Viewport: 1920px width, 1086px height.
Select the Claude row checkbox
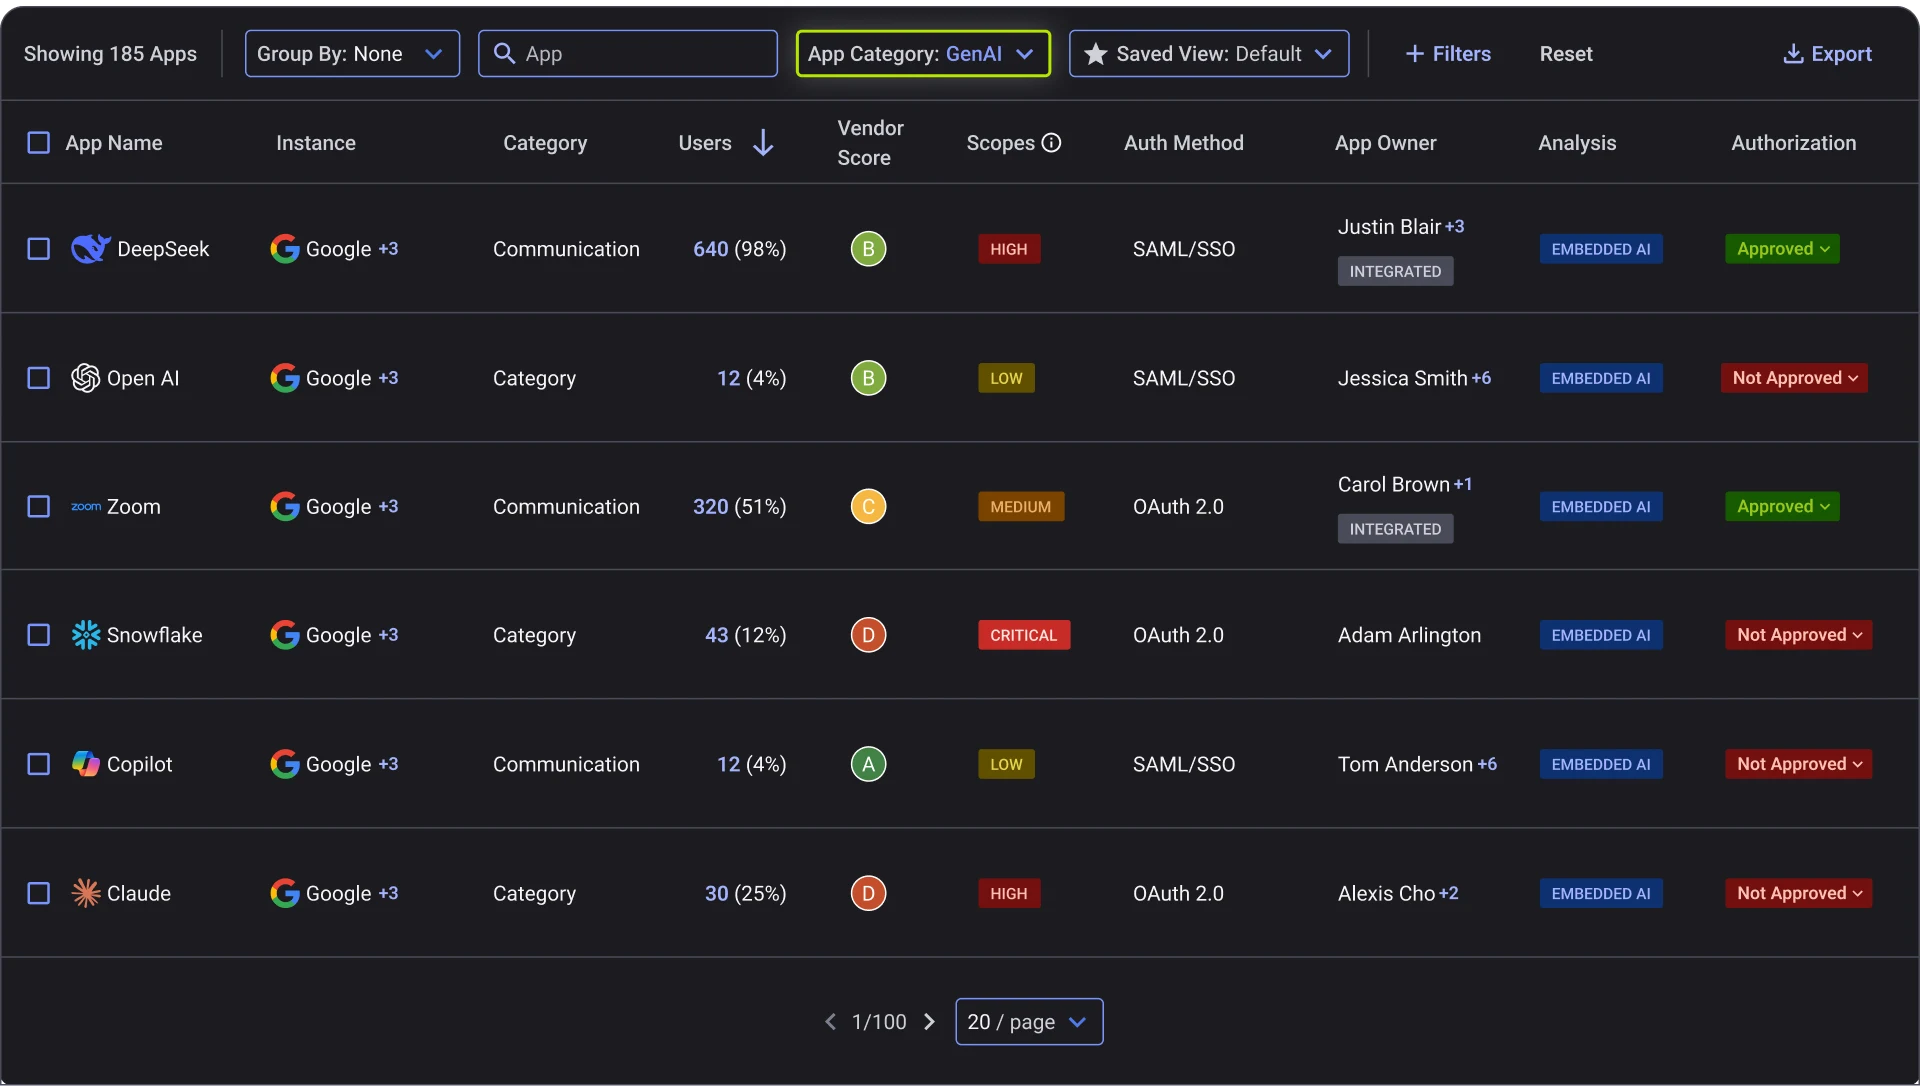(38, 893)
